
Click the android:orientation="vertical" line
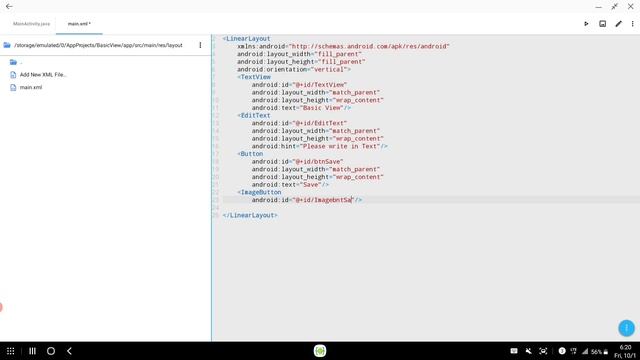pyautogui.click(x=294, y=69)
